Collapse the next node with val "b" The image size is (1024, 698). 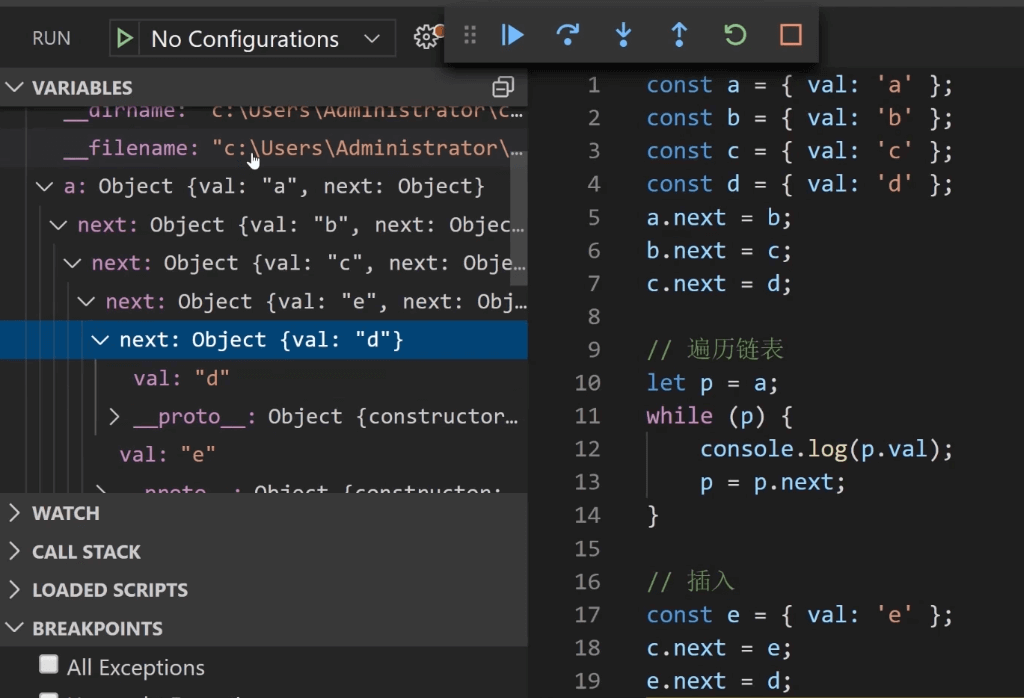pos(58,225)
